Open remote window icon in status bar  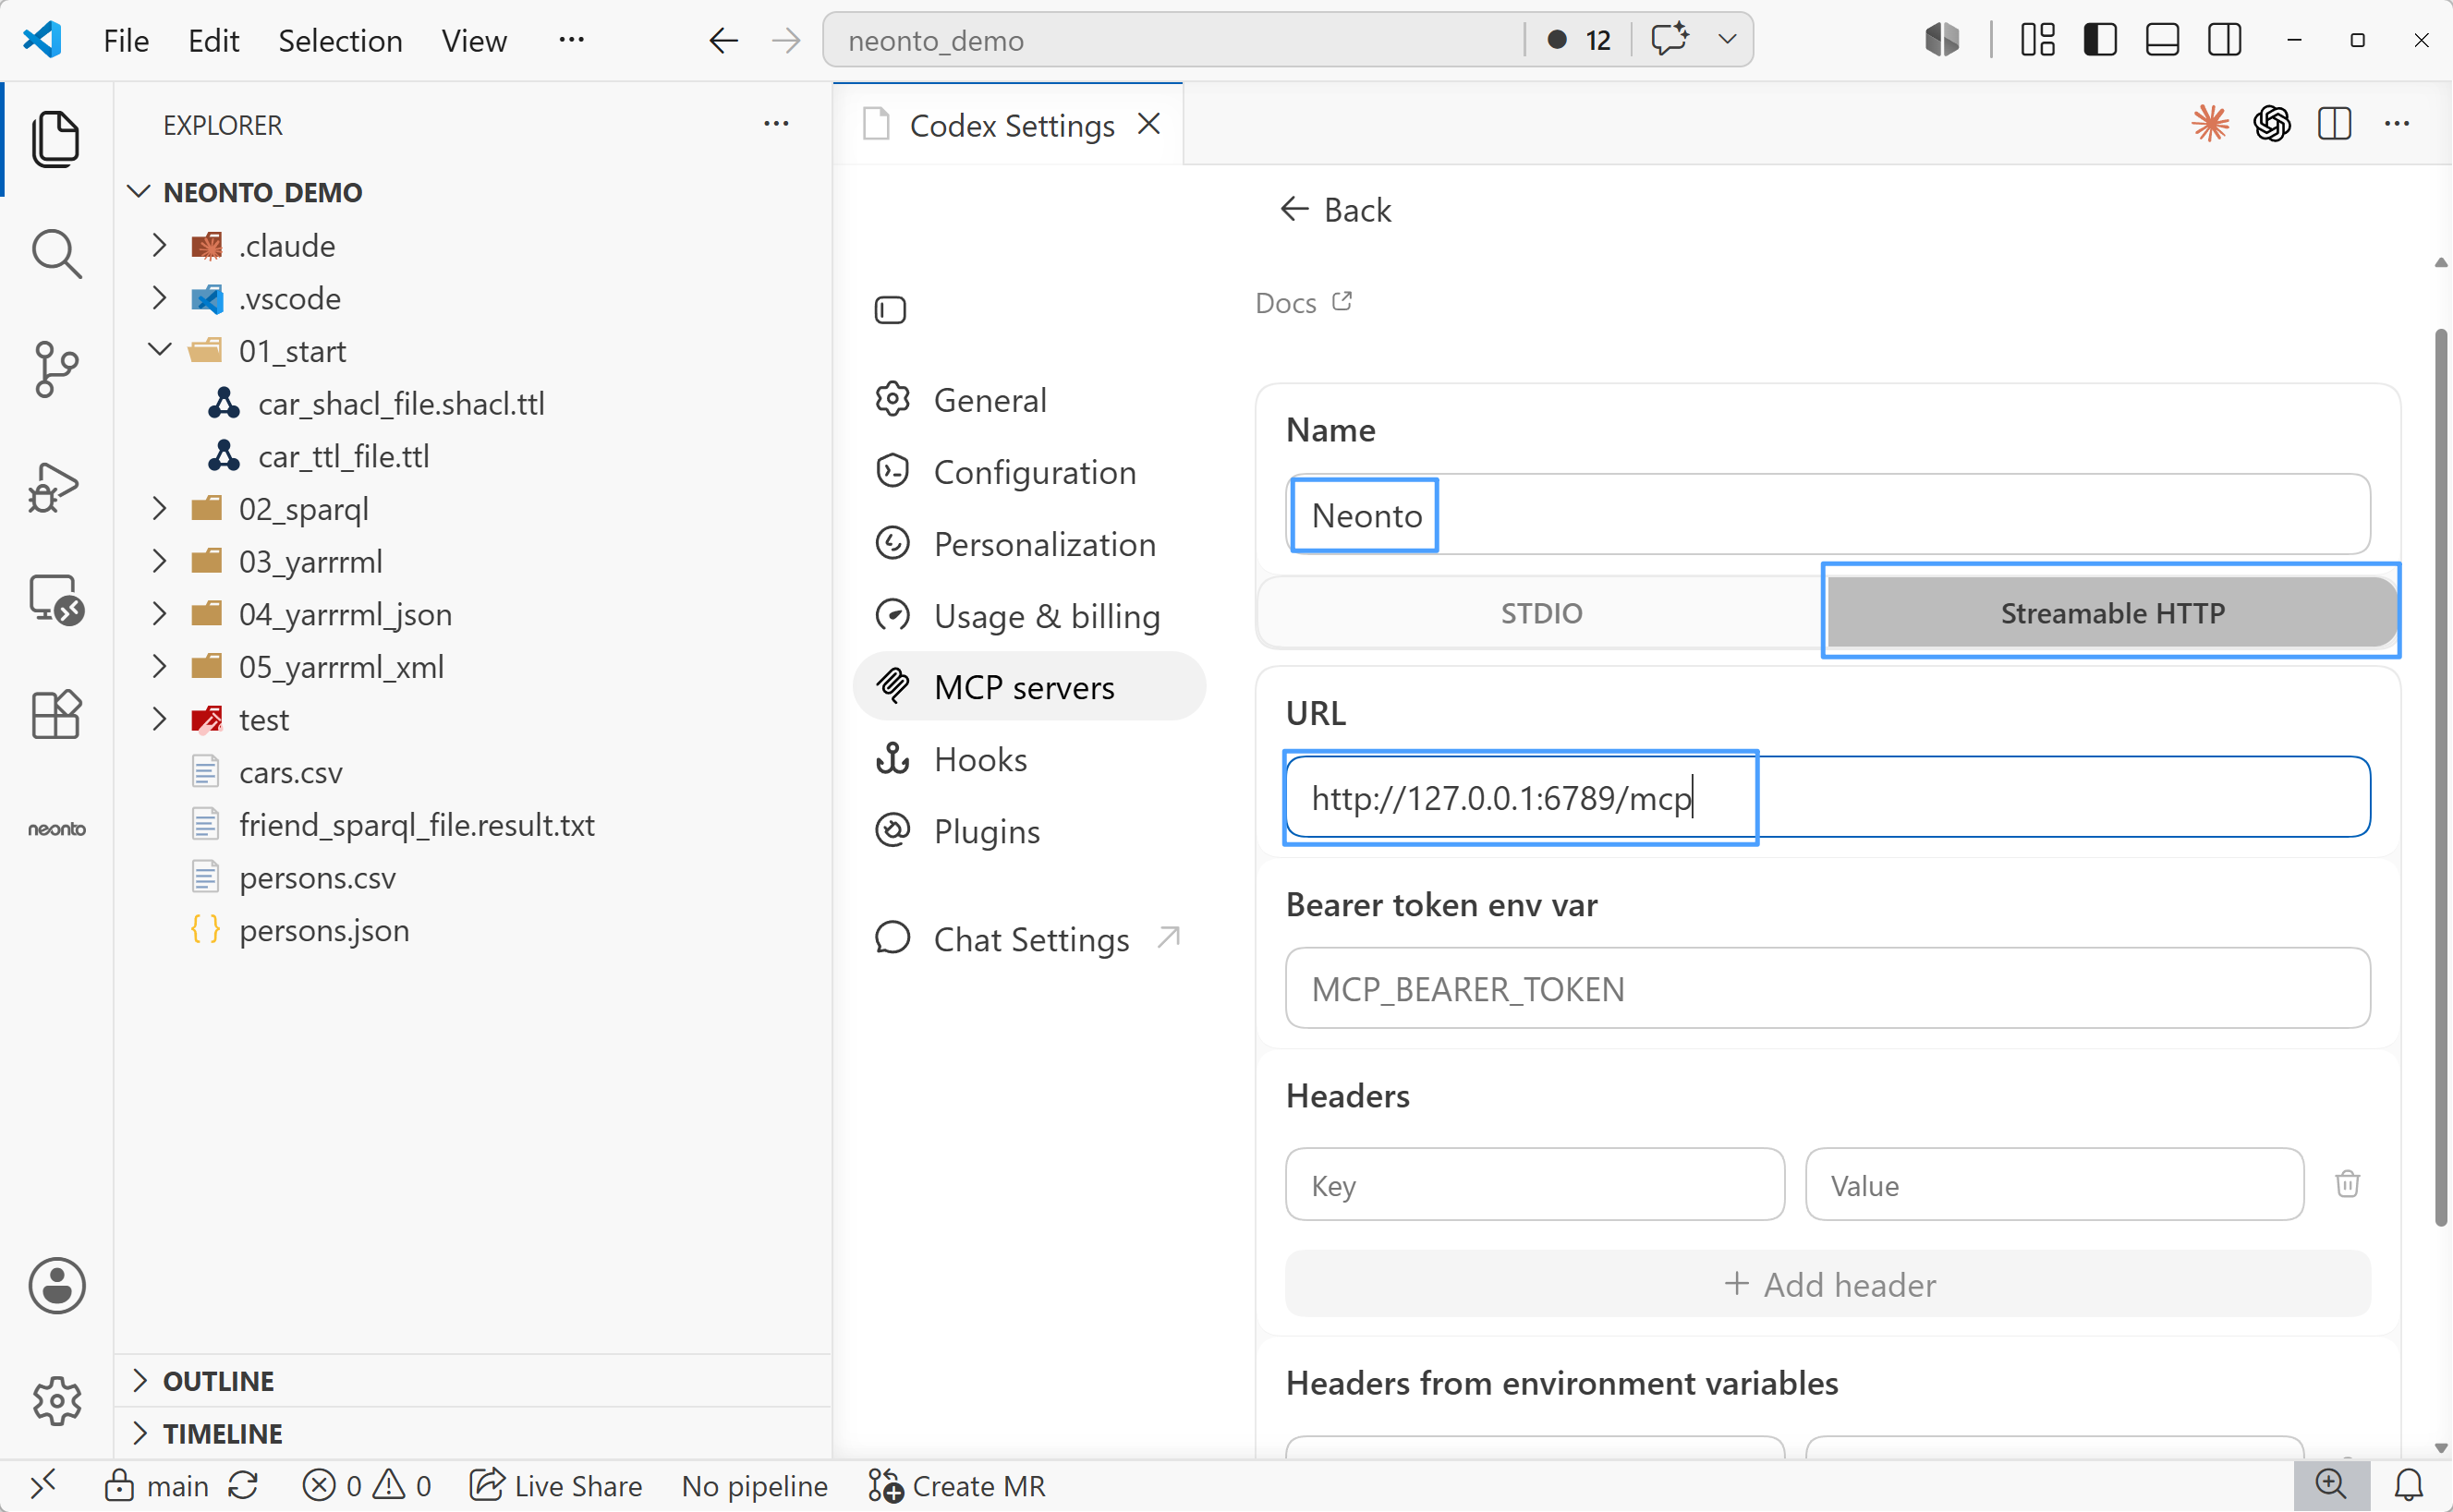[x=42, y=1486]
